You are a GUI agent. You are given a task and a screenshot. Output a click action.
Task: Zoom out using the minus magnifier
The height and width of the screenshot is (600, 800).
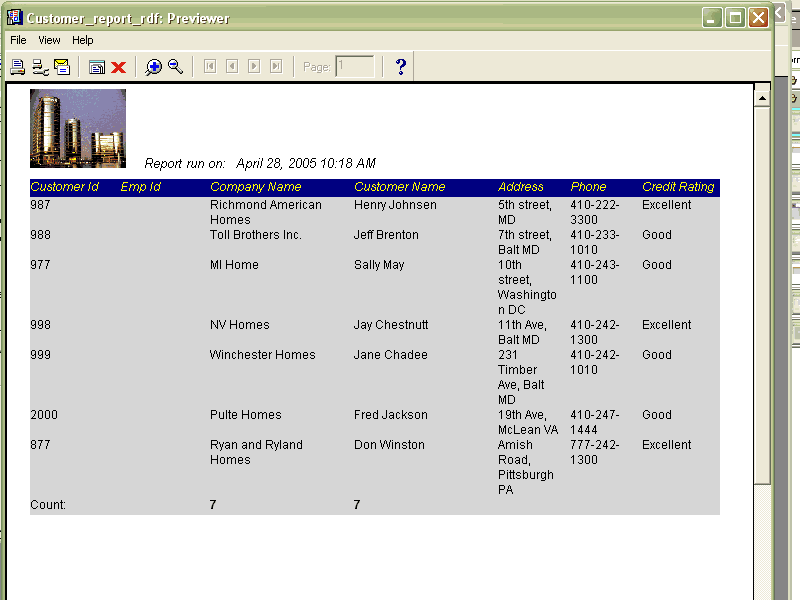175,67
